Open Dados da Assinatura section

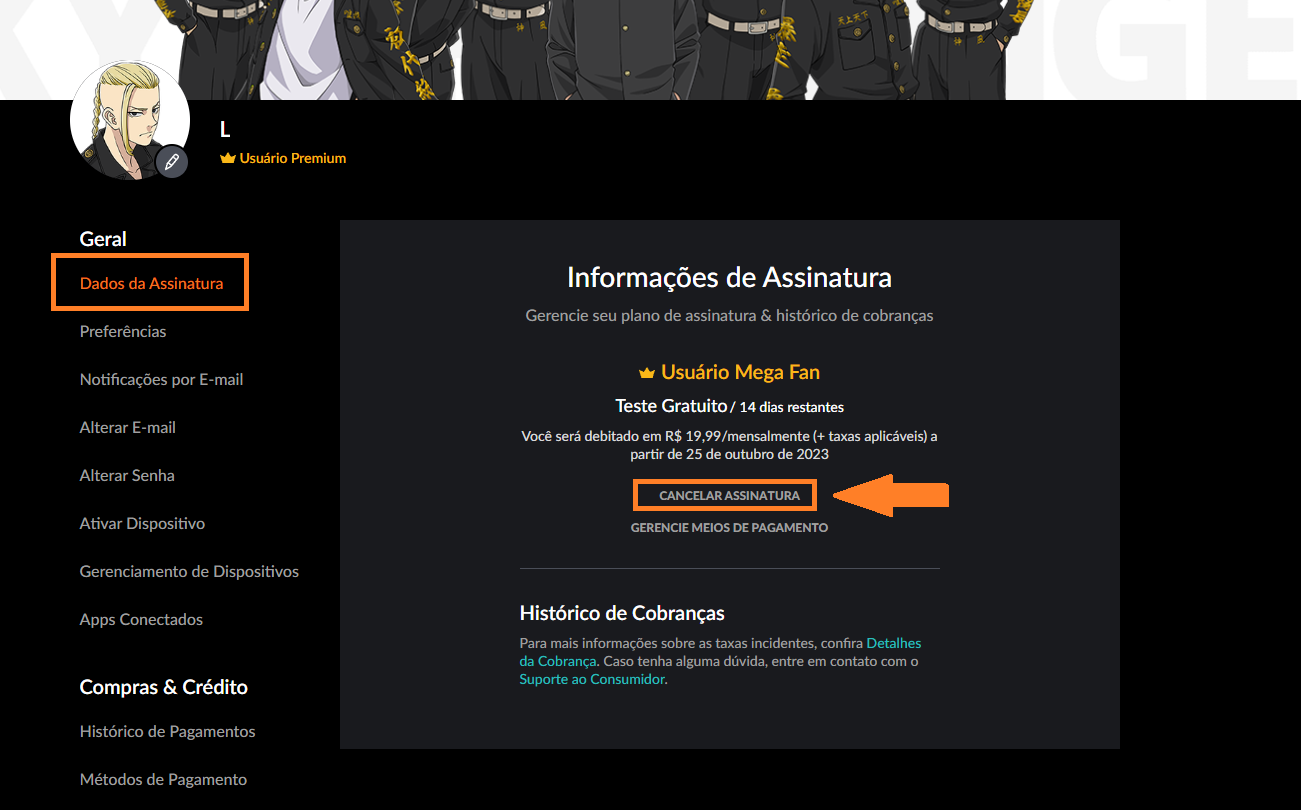[152, 283]
